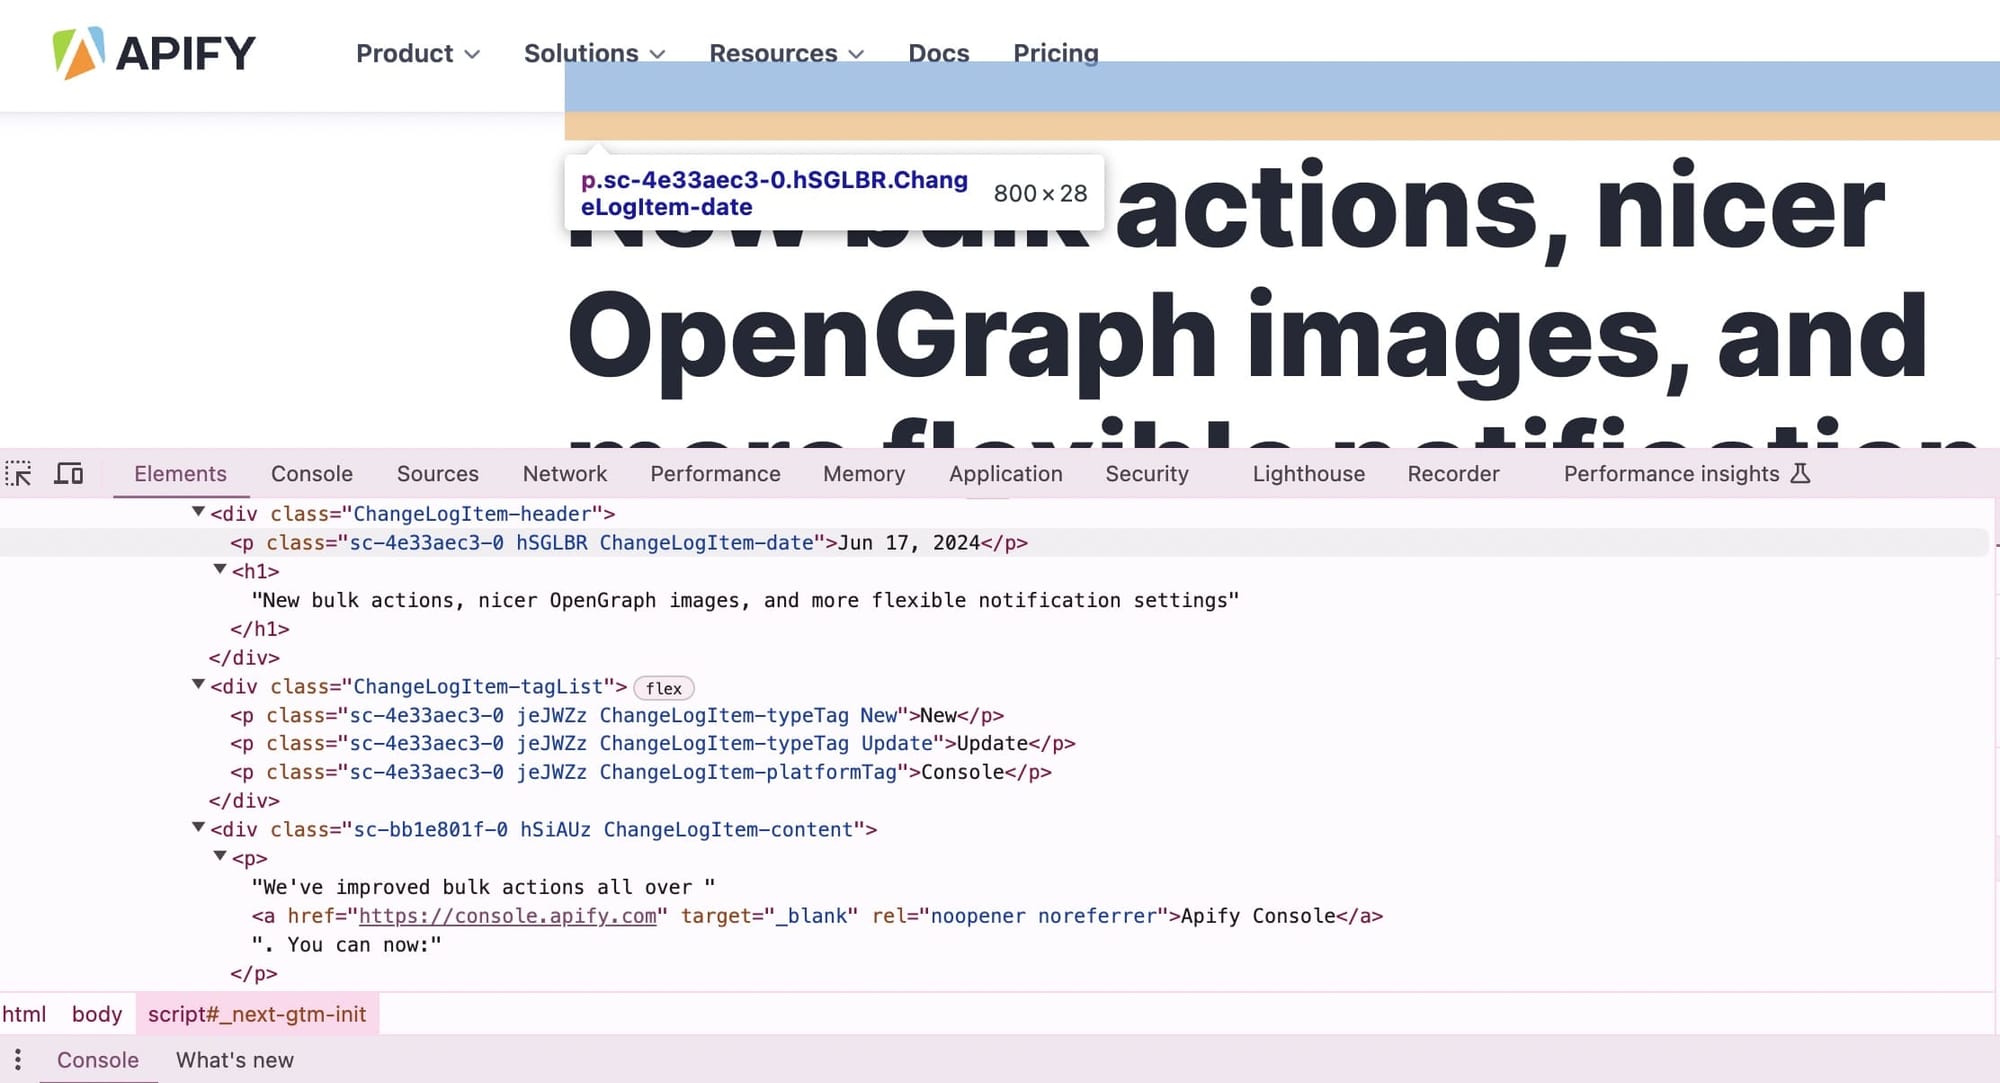Toggle the device toolbar
This screenshot has height=1083, width=2000.
(67, 473)
